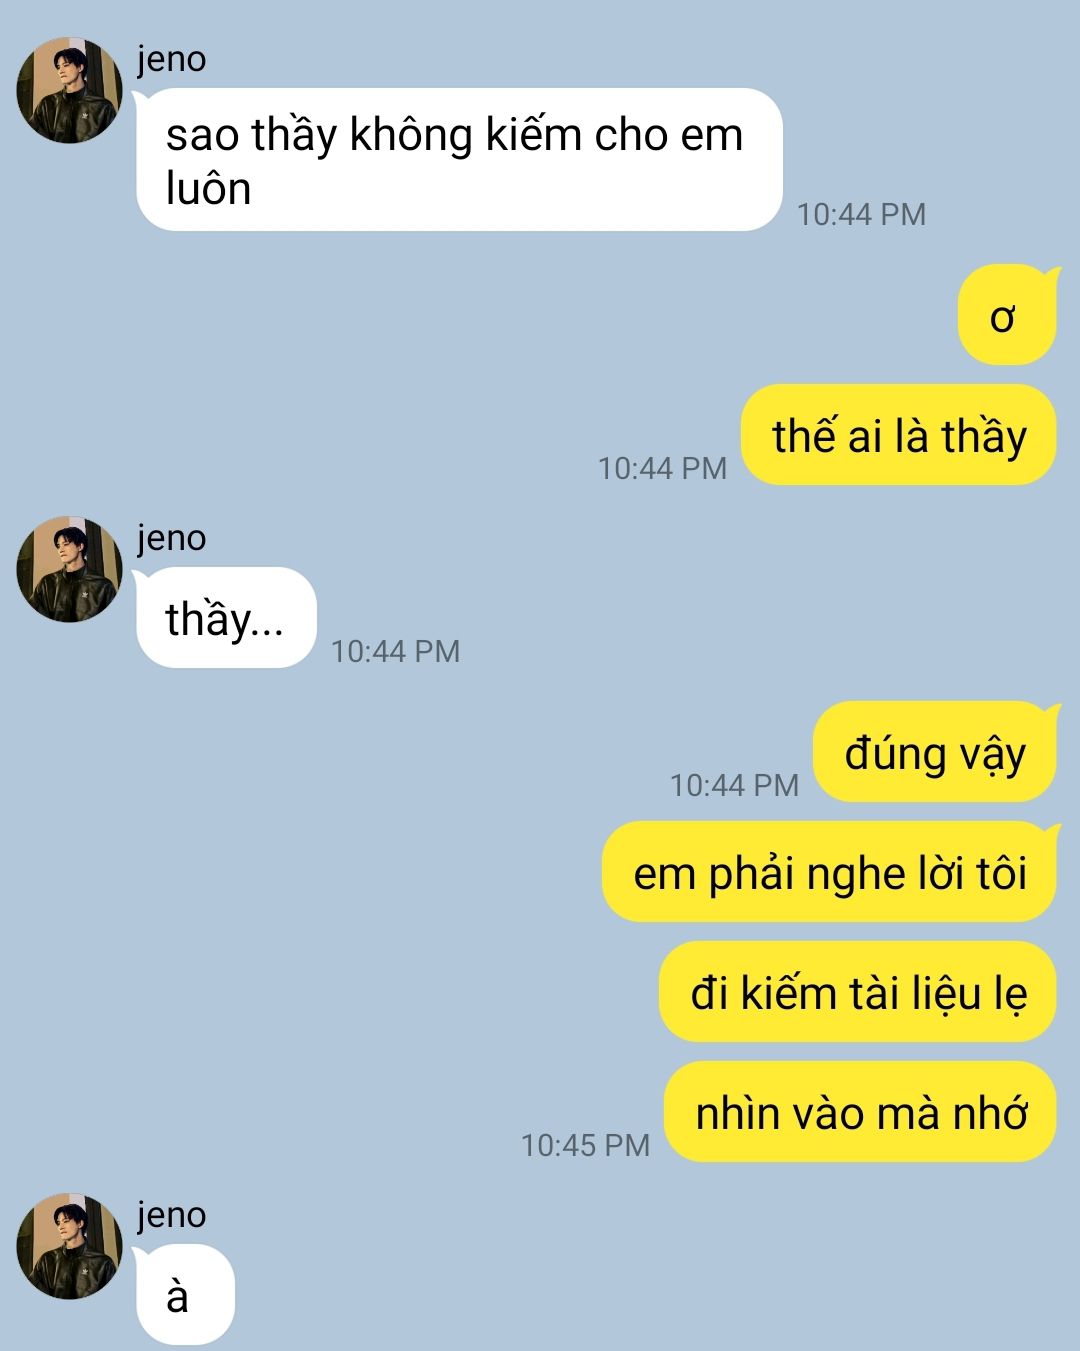This screenshot has height=1351, width=1080.
Task: Select the yellow 'ơ' message bubble
Action: pos(1007,315)
